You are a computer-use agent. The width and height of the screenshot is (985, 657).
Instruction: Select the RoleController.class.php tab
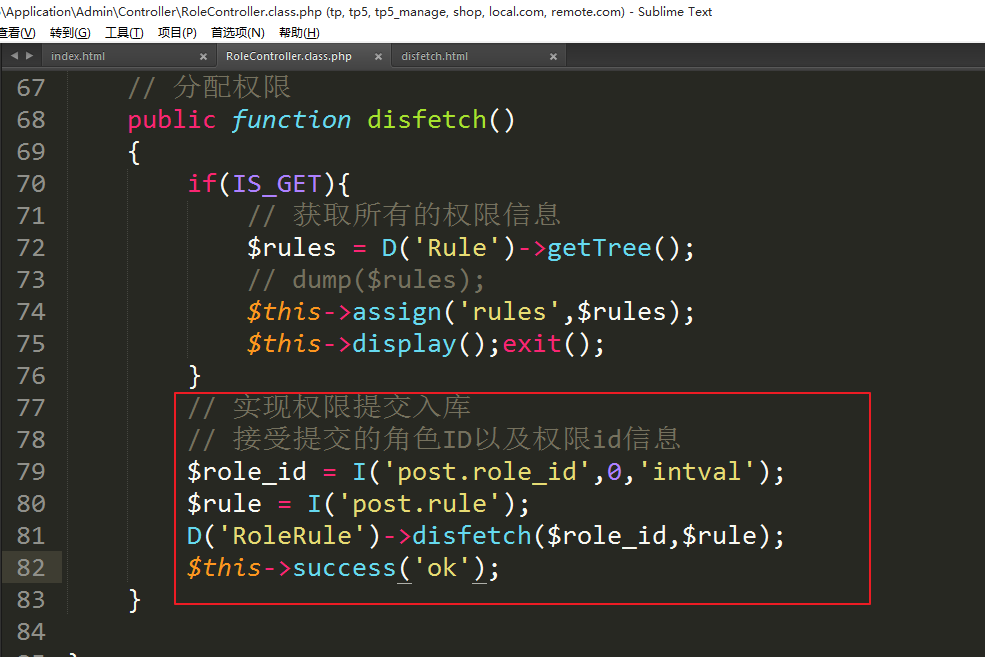click(x=288, y=57)
